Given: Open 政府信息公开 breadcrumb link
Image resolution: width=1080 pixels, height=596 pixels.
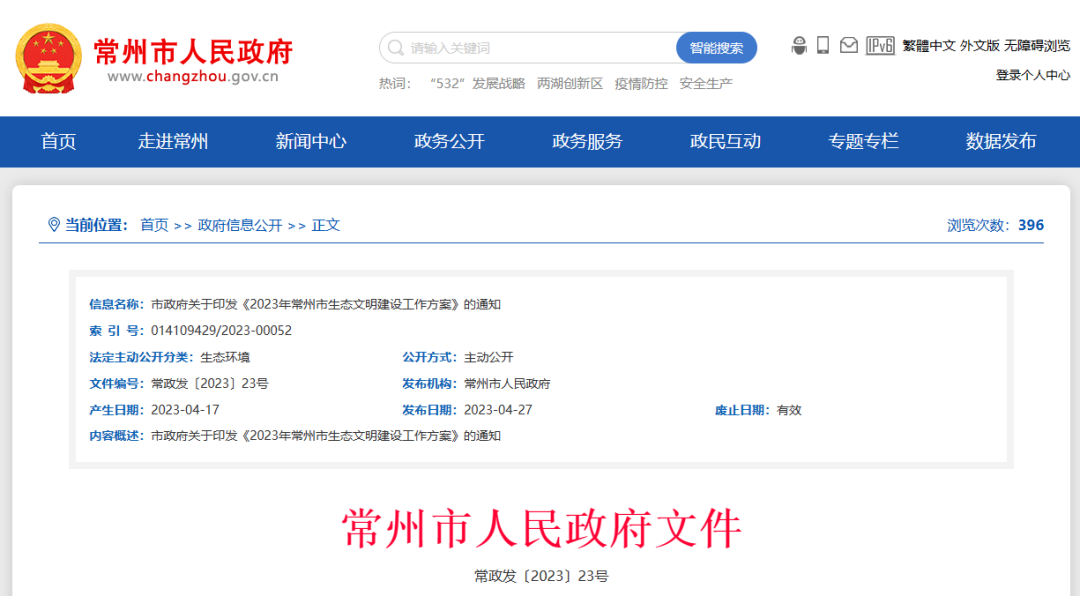Looking at the screenshot, I should 240,225.
